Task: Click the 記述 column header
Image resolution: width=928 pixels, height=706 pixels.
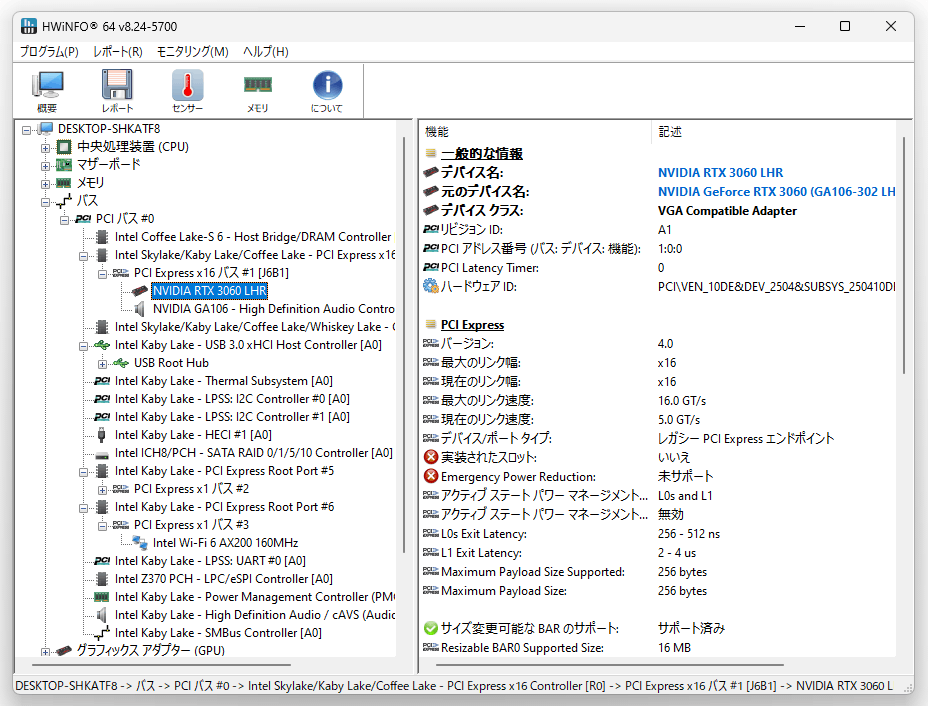Action: 774,131
